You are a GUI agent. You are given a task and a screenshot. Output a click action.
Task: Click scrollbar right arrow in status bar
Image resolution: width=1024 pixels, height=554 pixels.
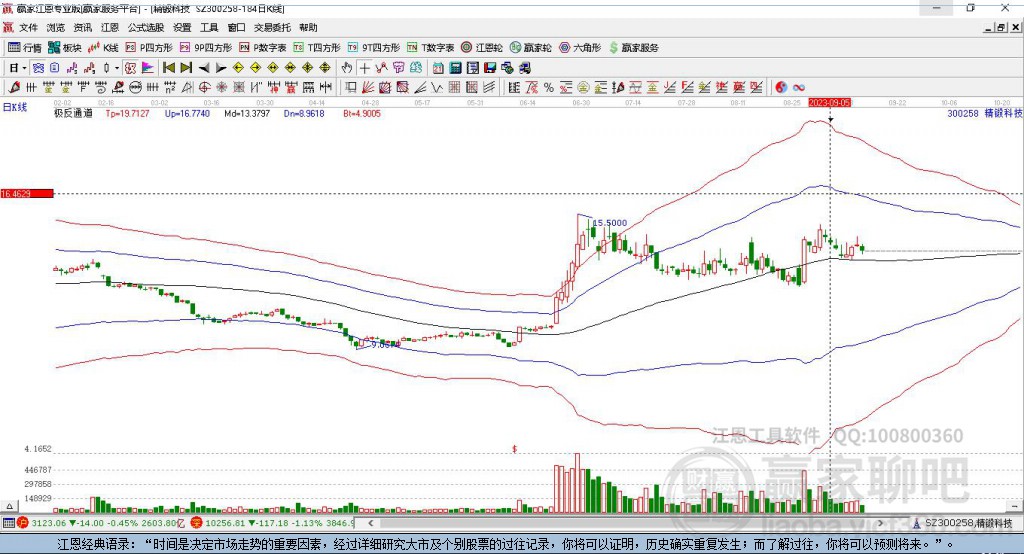click(x=880, y=523)
